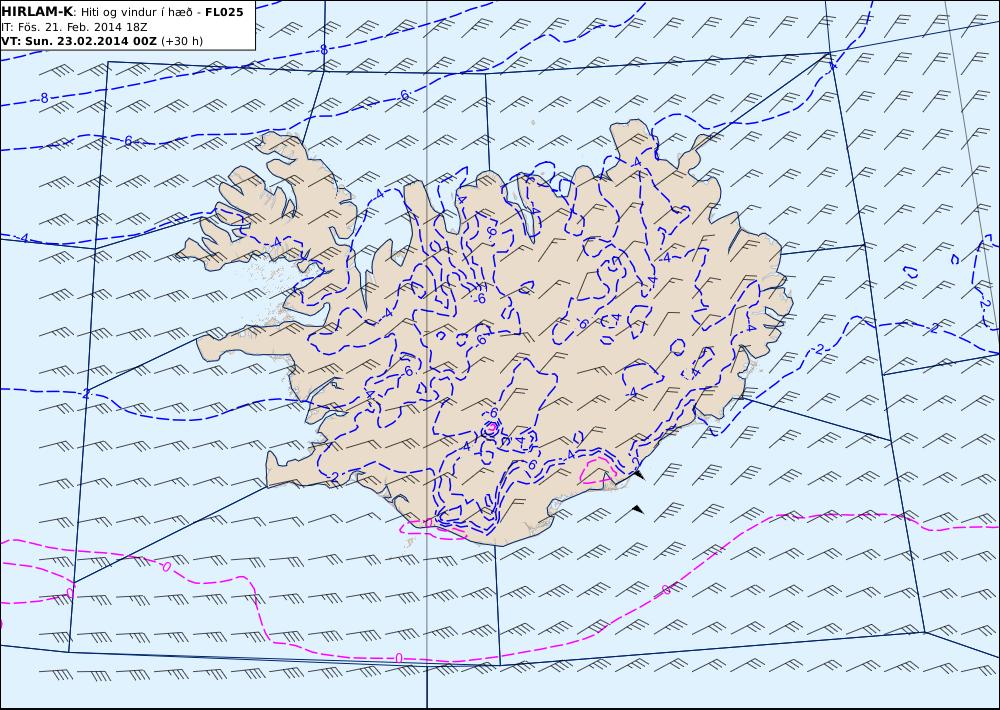Click the title text "HIRLAM-K: Hiti og vindur í hæð - FL025"

click(x=122, y=12)
